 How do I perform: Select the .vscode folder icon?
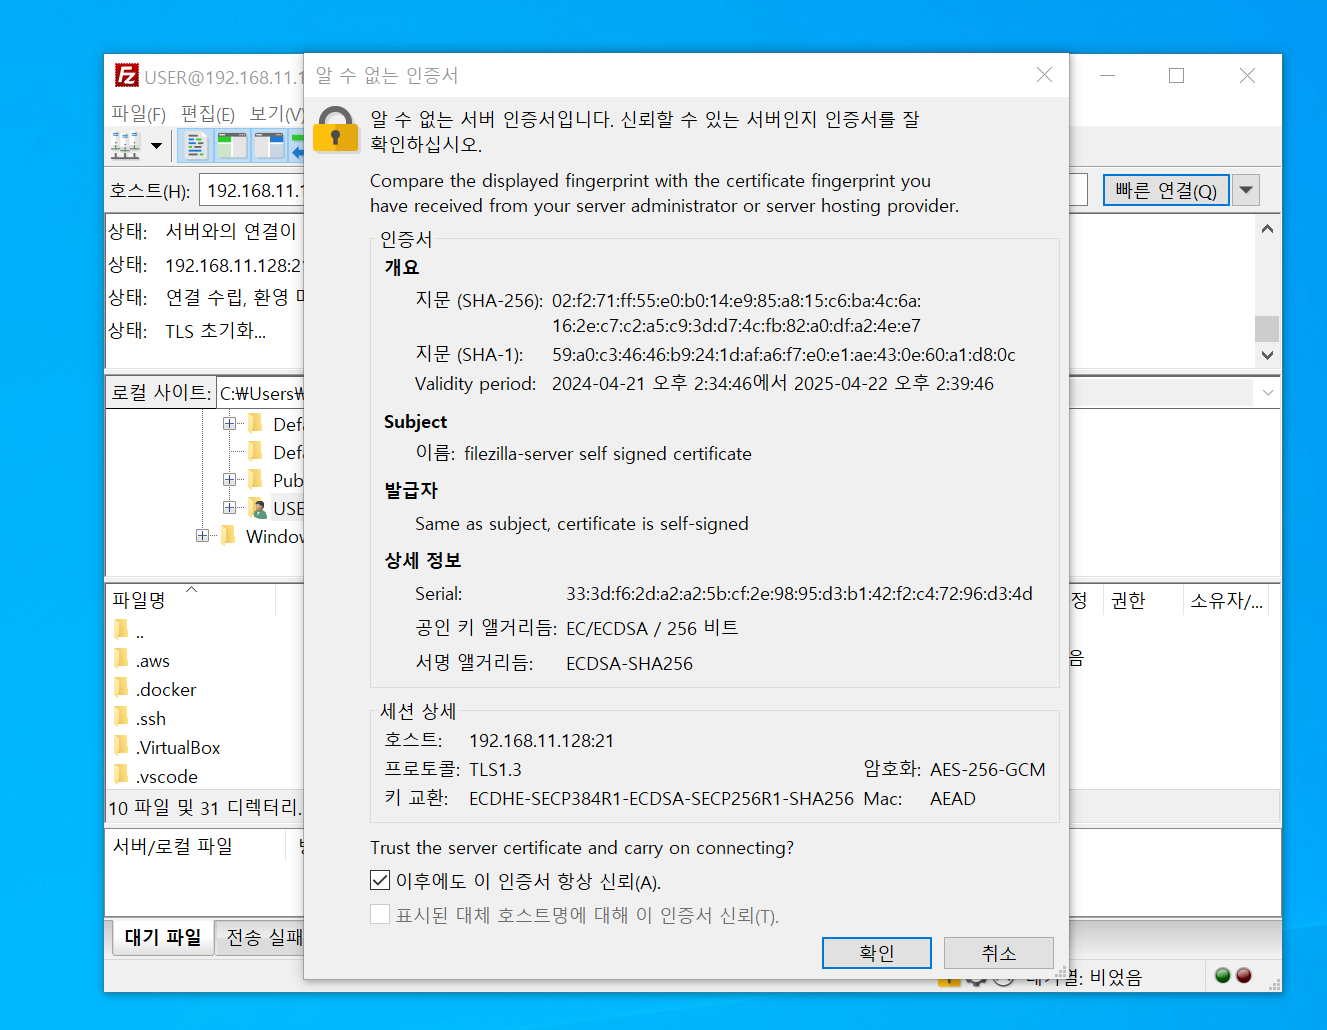pos(121,775)
